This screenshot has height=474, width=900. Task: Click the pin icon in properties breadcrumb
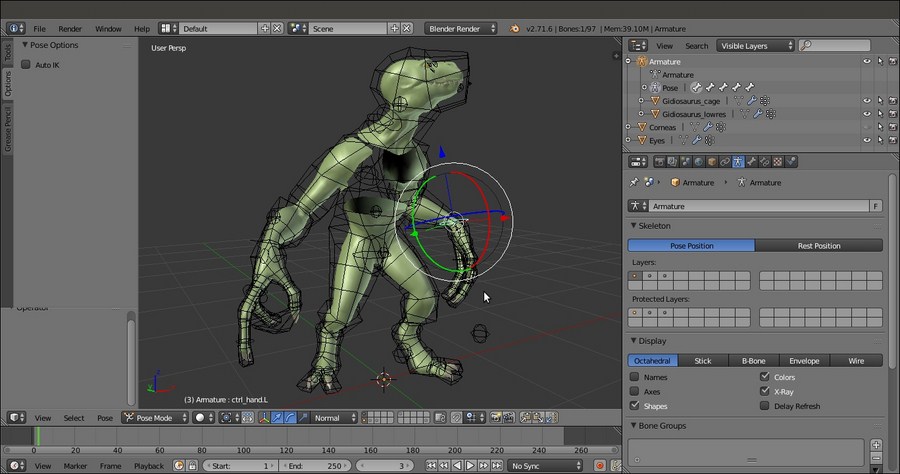[634, 182]
